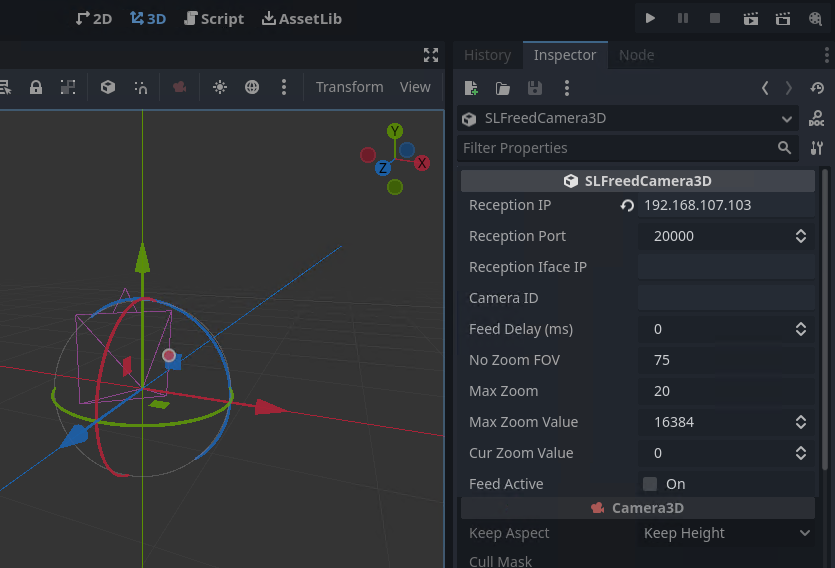Edit the Reception IP value field

click(x=726, y=205)
